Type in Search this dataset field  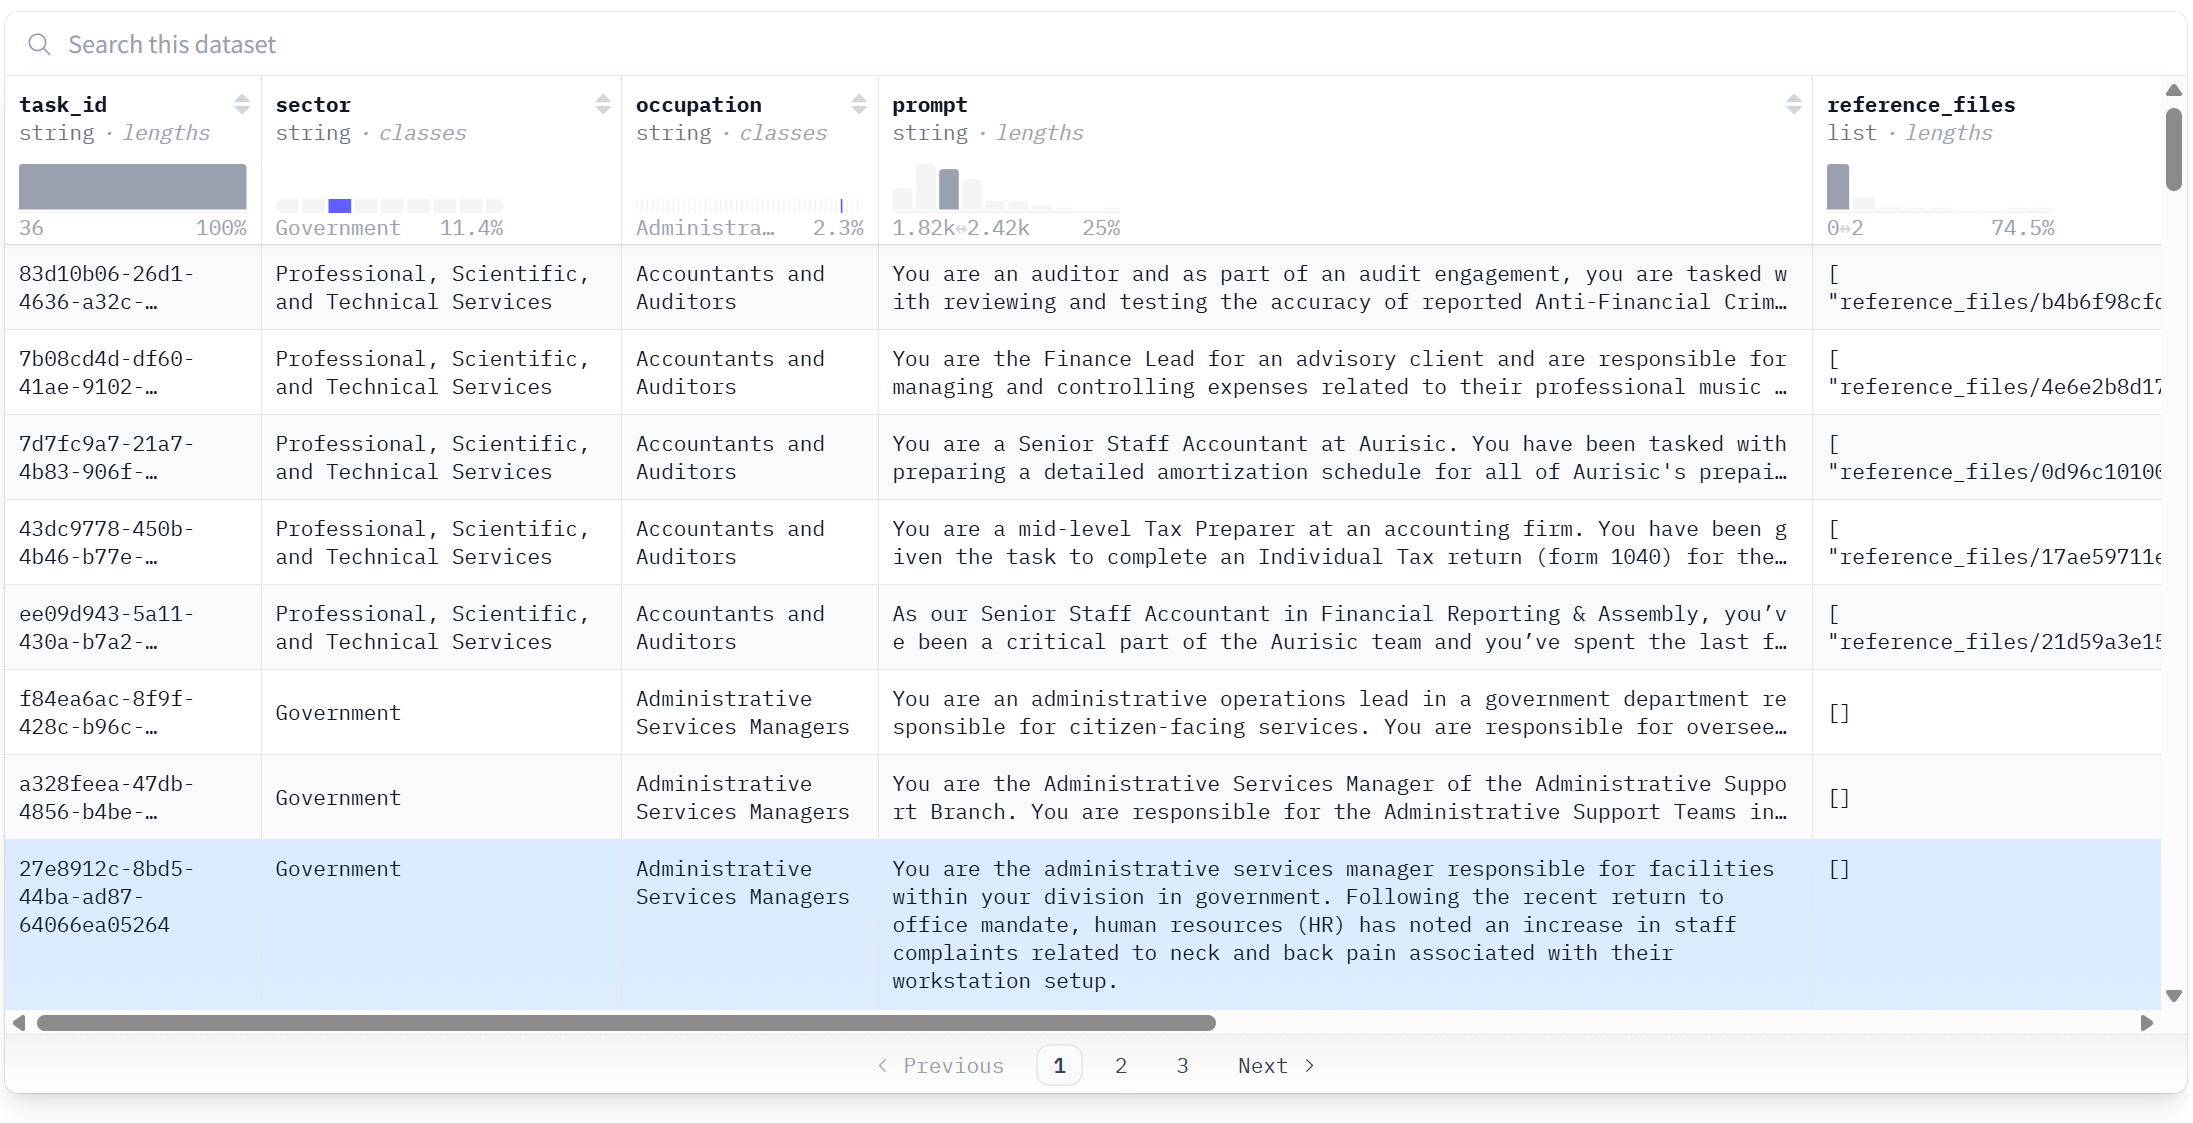(x=600, y=44)
